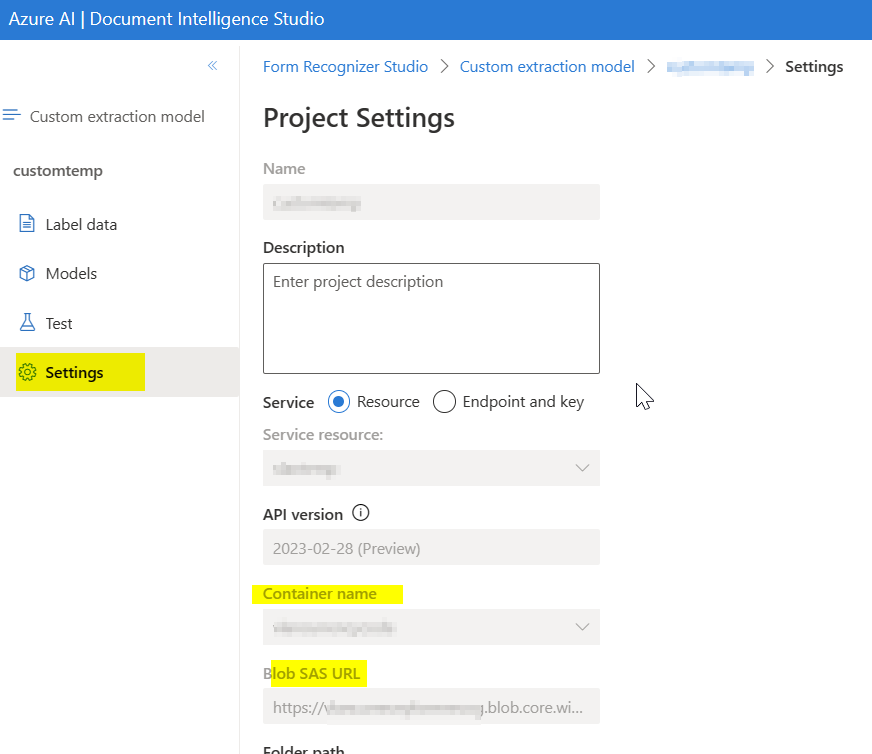Expand the blurred project name selector field
The width and height of the screenshot is (872, 754).
(x=710, y=66)
